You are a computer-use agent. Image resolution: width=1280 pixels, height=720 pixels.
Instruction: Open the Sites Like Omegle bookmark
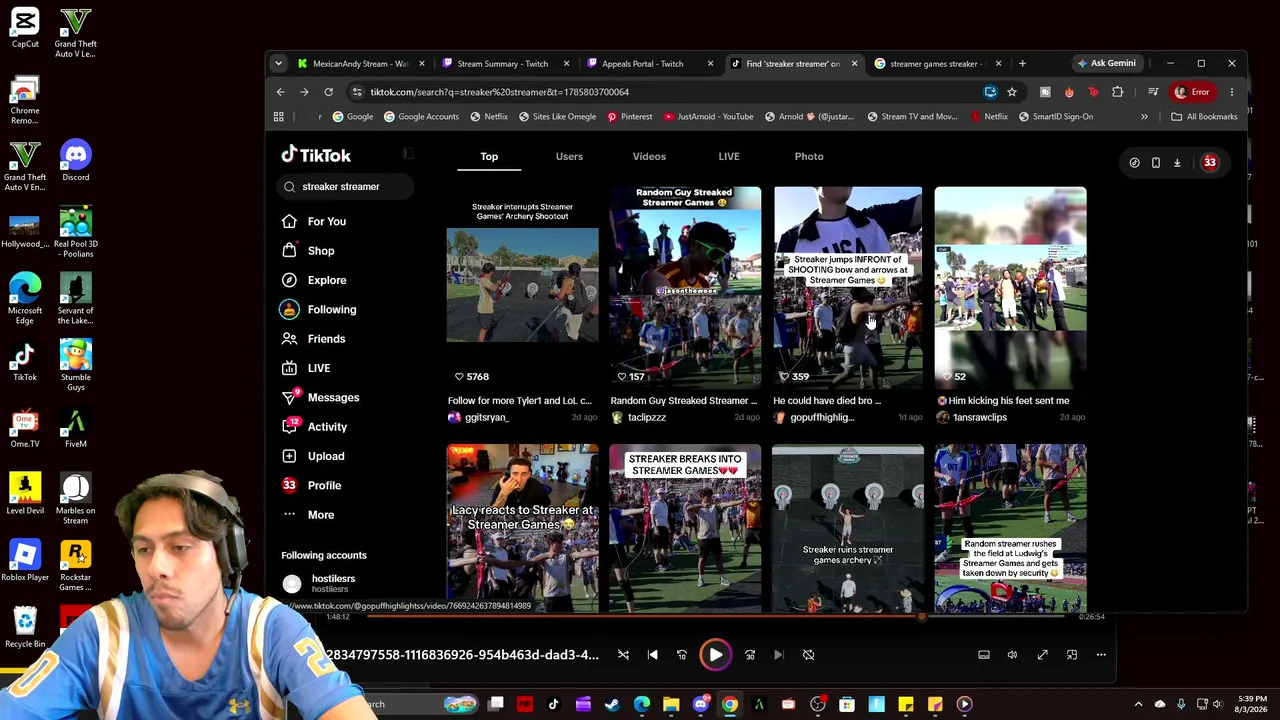point(557,117)
